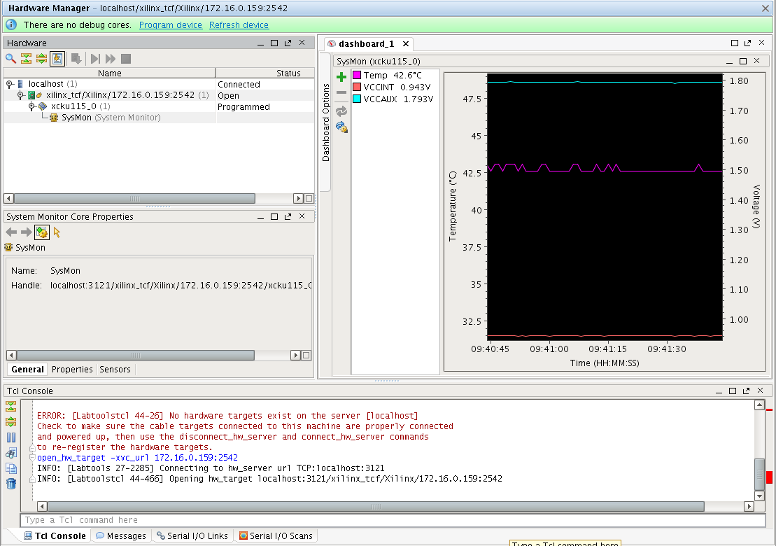Click the red VCCINT color swatch

[357, 87]
